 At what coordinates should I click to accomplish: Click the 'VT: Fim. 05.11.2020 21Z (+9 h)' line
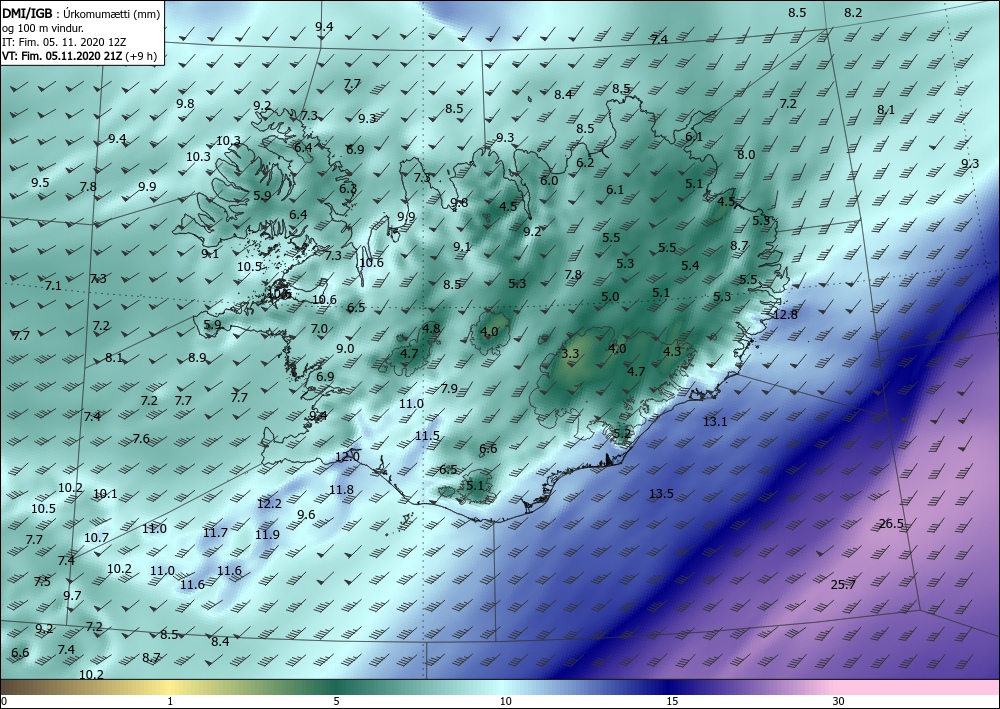[79, 56]
